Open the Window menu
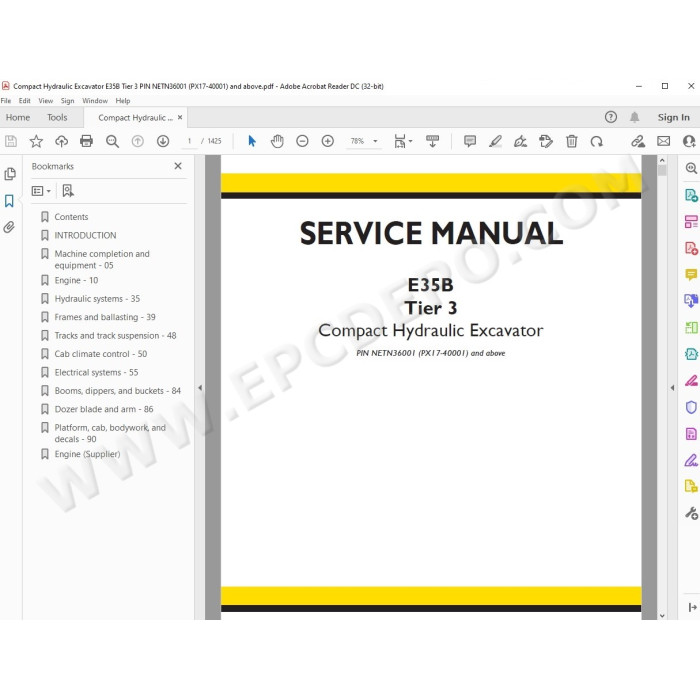 [95, 101]
